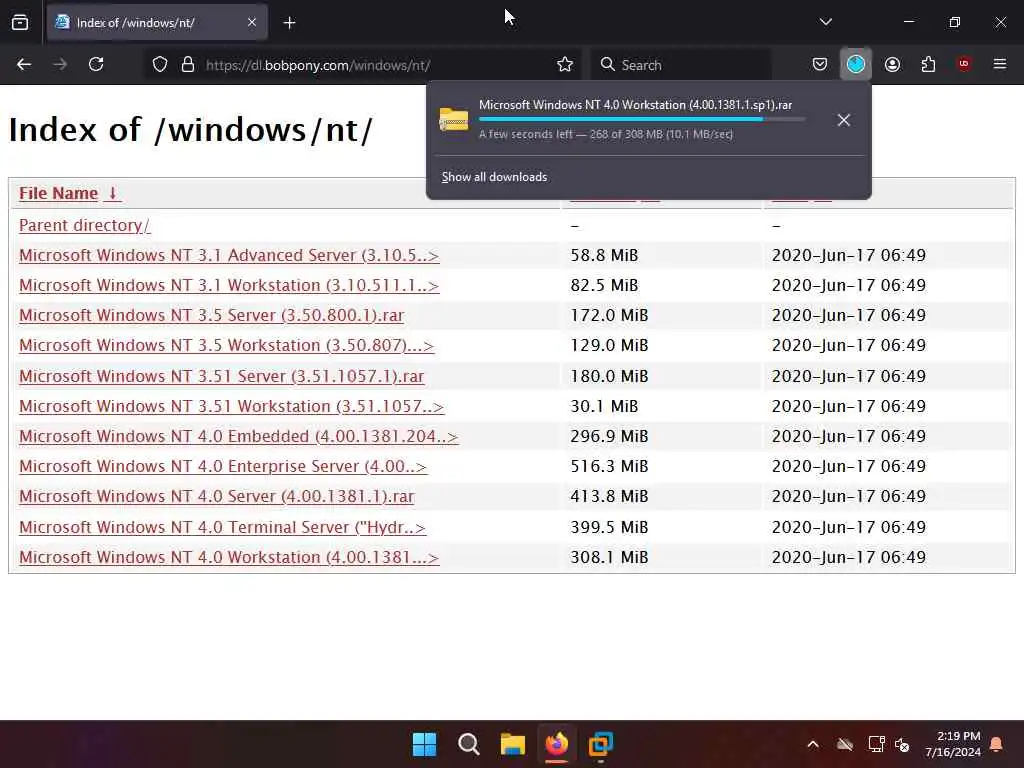The width and height of the screenshot is (1024, 768).
Task: Open the downloading rar file icon
Action: (453, 120)
